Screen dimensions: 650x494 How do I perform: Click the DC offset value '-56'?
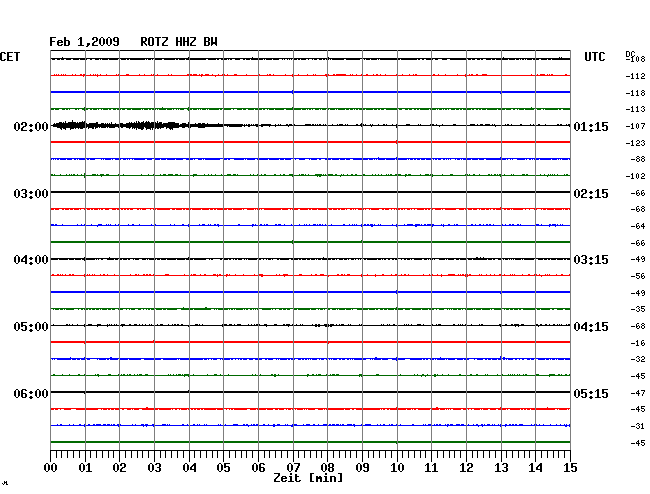click(x=638, y=276)
